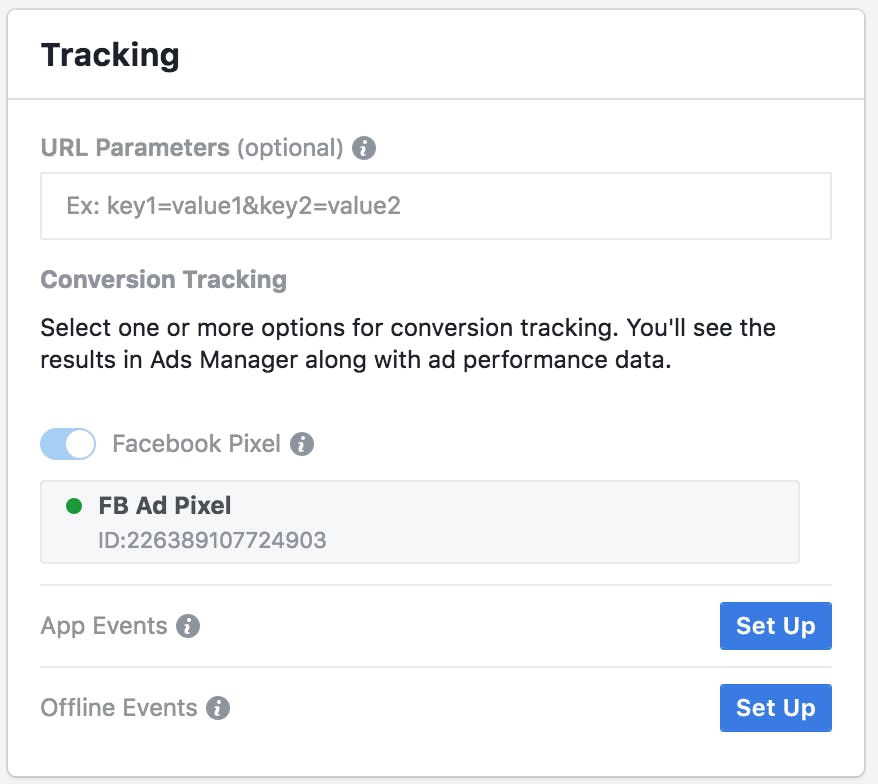Image resolution: width=878 pixels, height=784 pixels.
Task: Focus the URL Parameters input field
Action: tap(435, 206)
